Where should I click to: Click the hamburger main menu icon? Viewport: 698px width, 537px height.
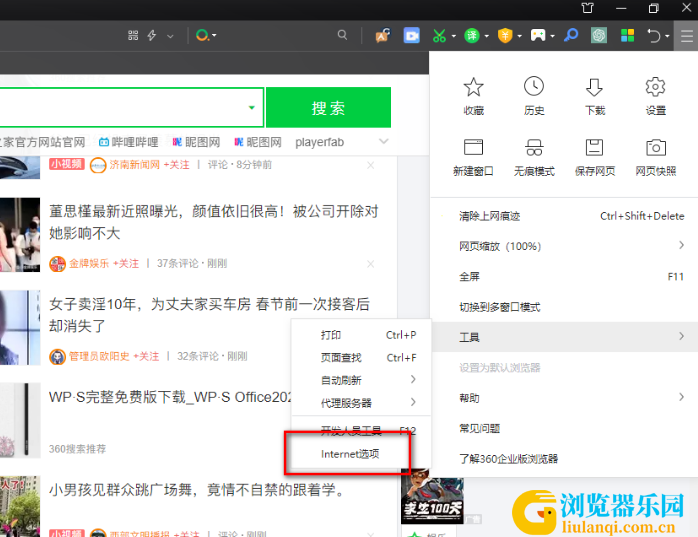(x=686, y=36)
